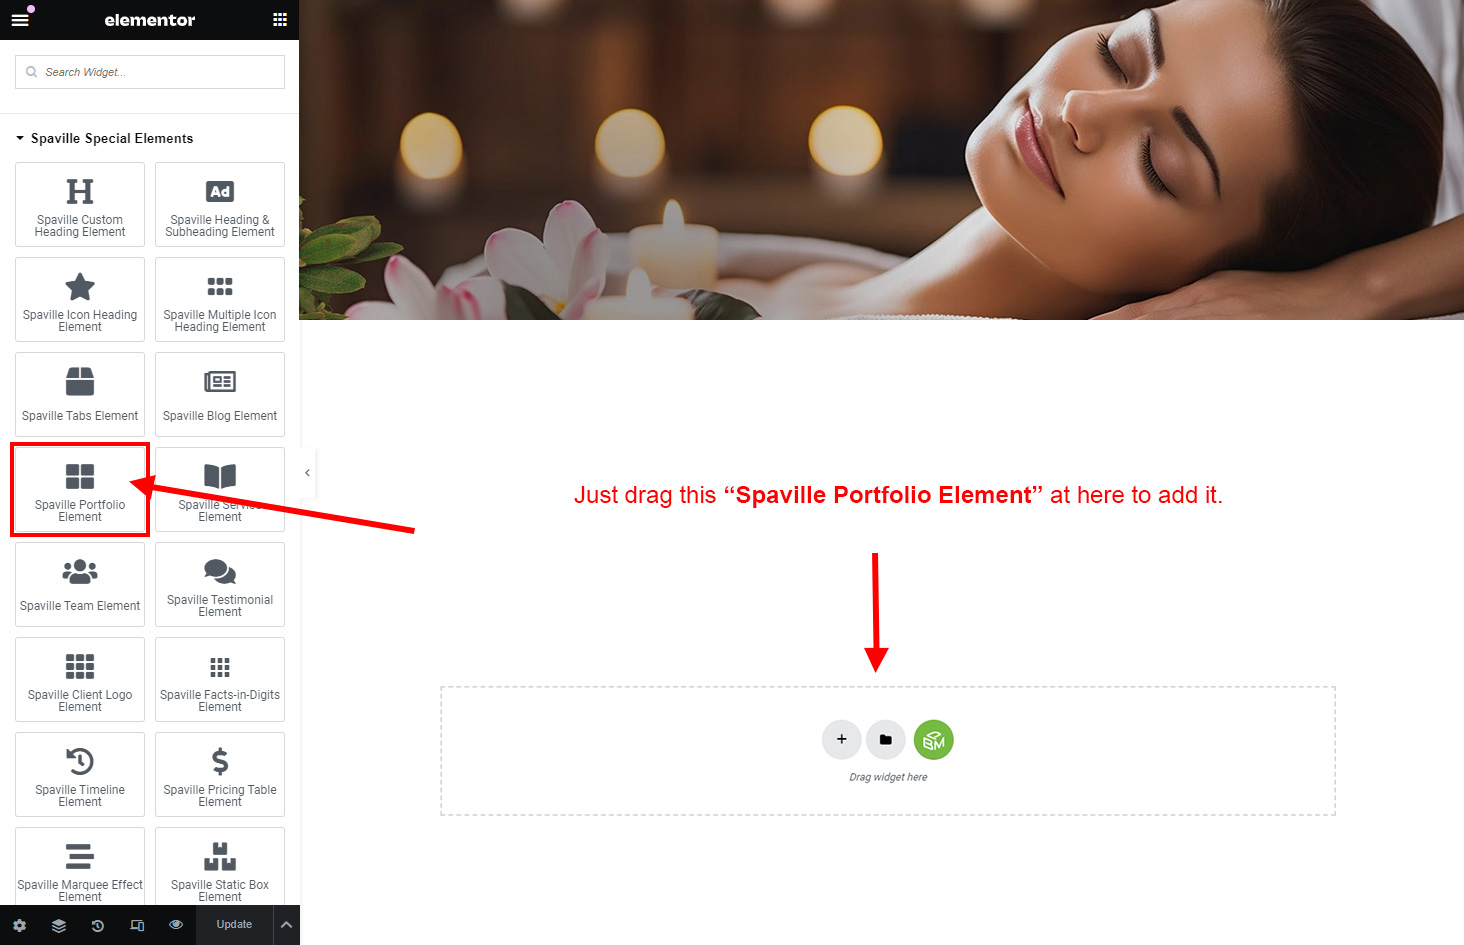Image resolution: width=1464 pixels, height=945 pixels.
Task: Collapse the Elementor side panel
Action: pos(307,473)
